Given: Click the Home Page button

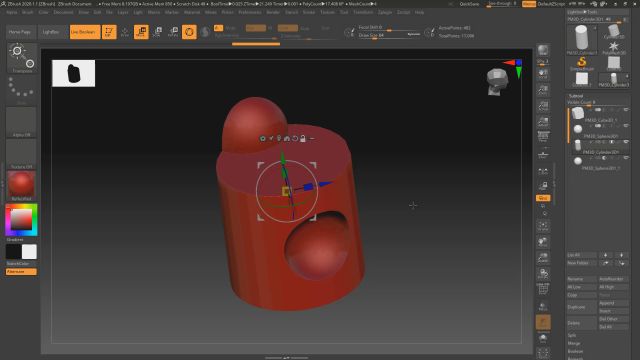Looking at the screenshot, I should coord(20,32).
